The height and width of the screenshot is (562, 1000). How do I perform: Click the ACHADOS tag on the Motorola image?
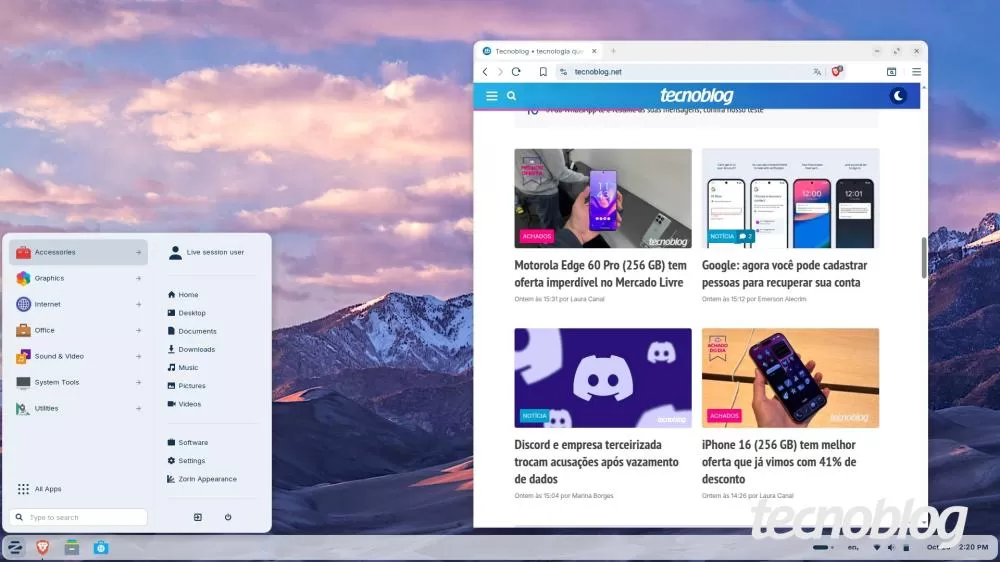point(536,236)
